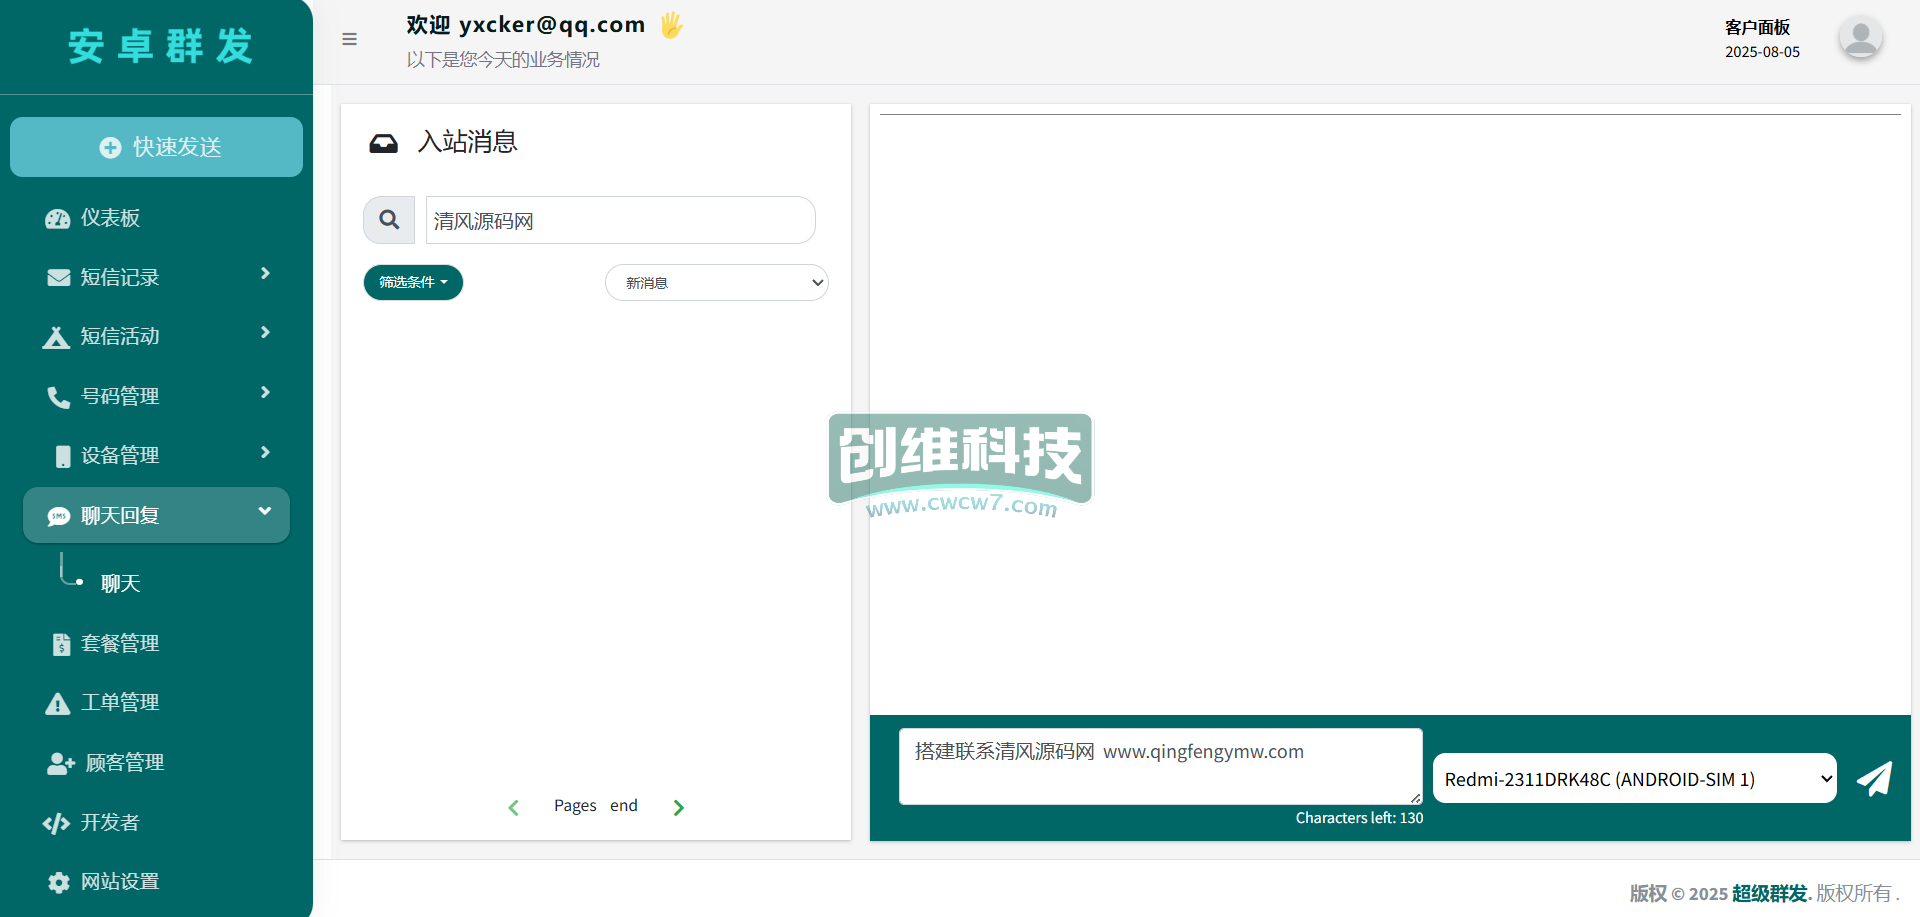The image size is (1920, 917).
Task: Click the code icon beside 开发者
Action: (56, 823)
